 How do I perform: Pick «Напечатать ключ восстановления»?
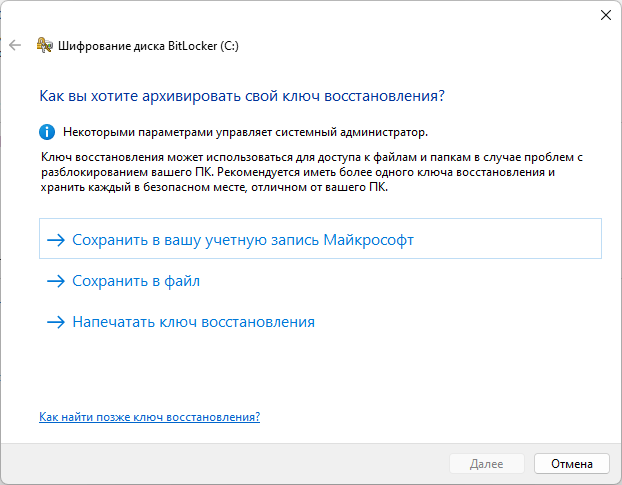point(193,322)
